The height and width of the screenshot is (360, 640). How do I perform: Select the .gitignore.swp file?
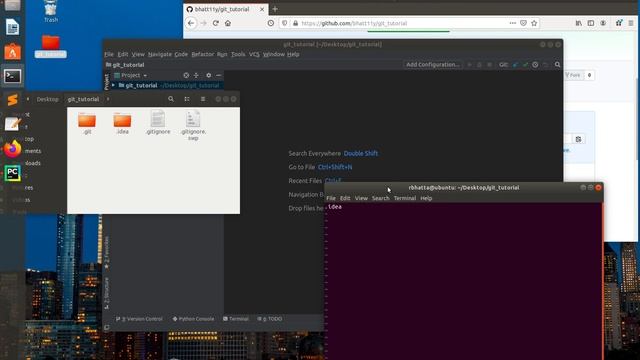point(193,125)
